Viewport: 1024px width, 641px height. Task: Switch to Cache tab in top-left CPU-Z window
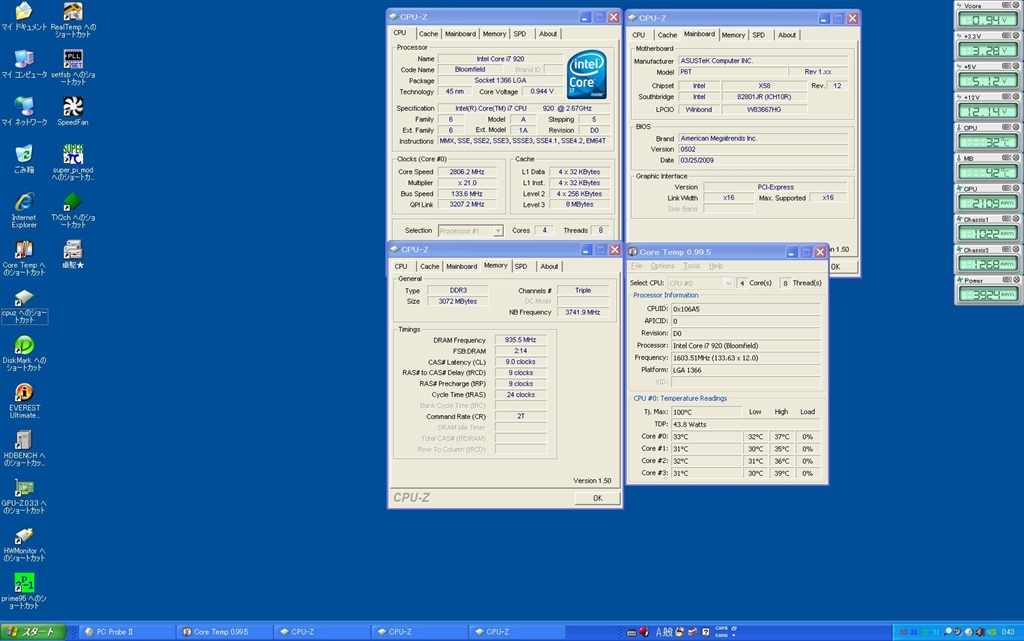(428, 34)
